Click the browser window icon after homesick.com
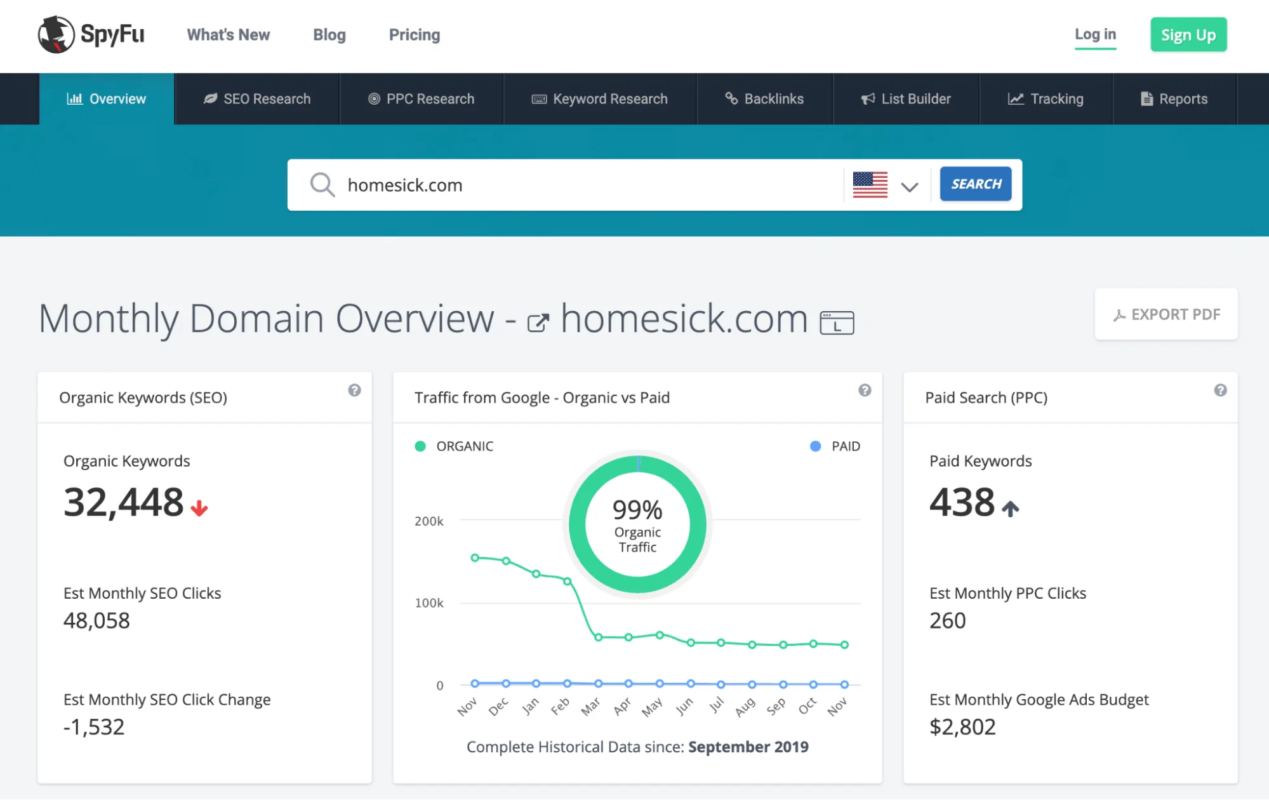Screen dimensions: 1269x800 tap(837, 322)
